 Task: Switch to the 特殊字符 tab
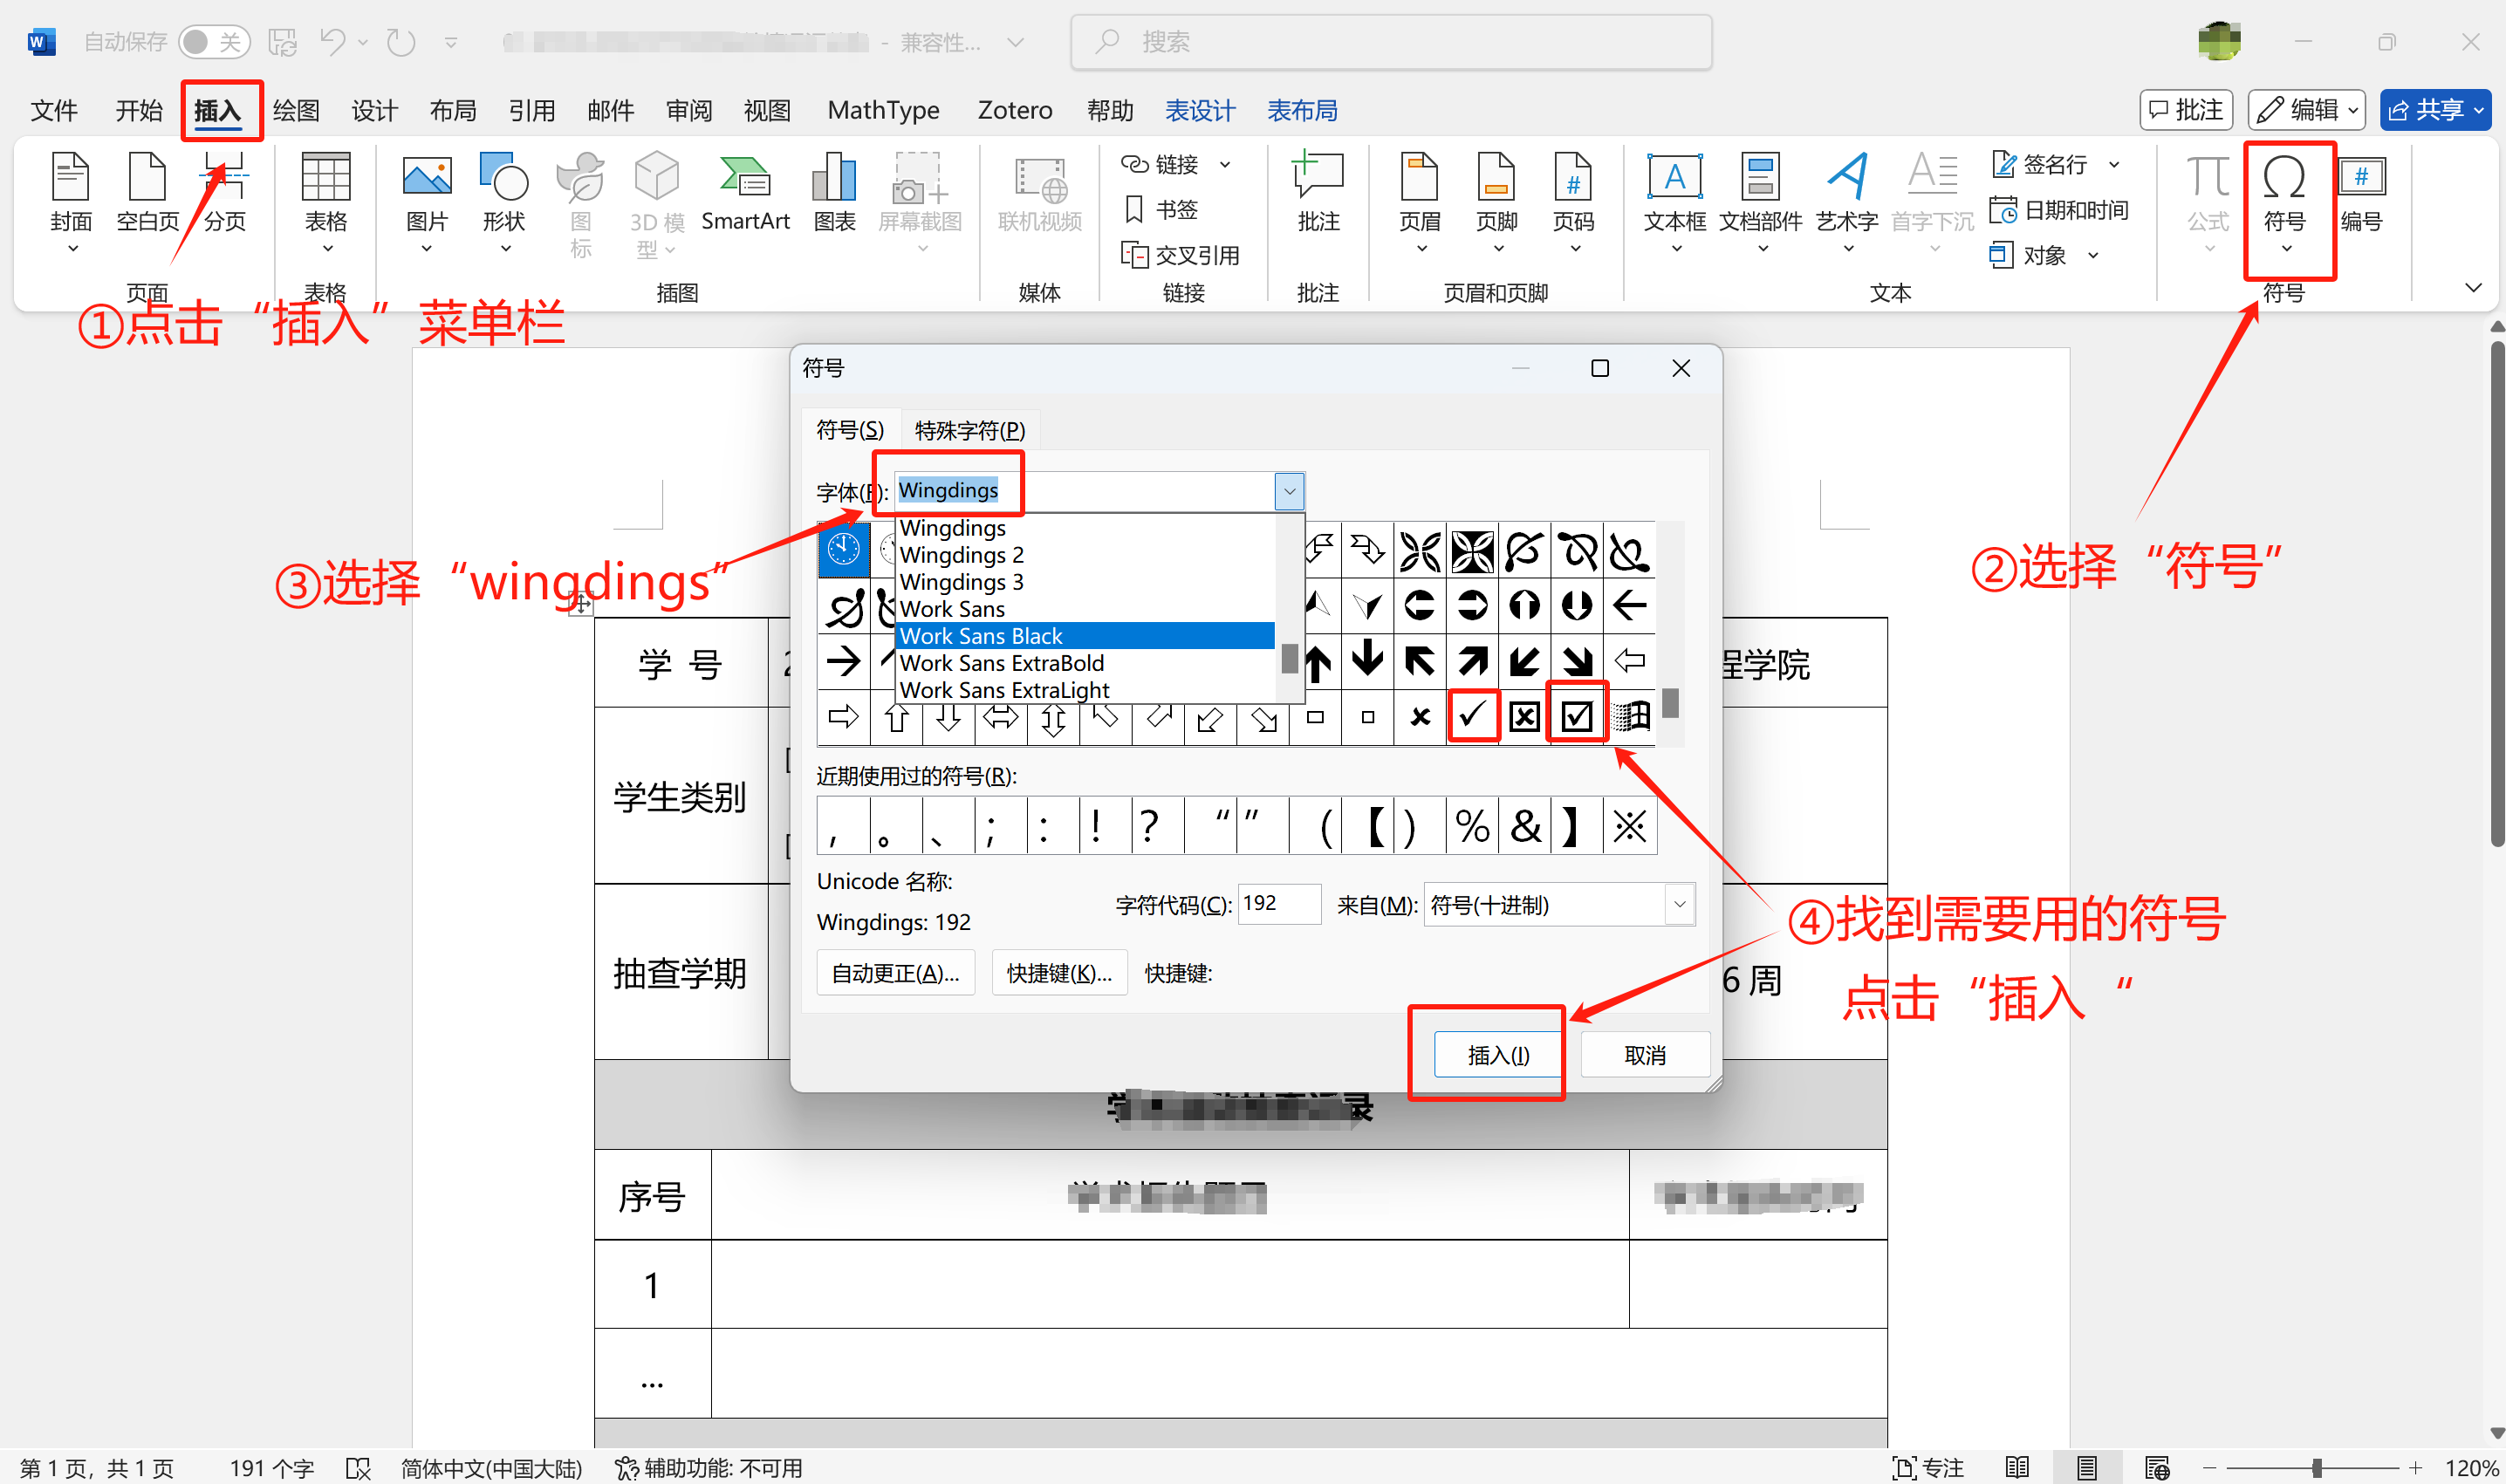tap(969, 430)
